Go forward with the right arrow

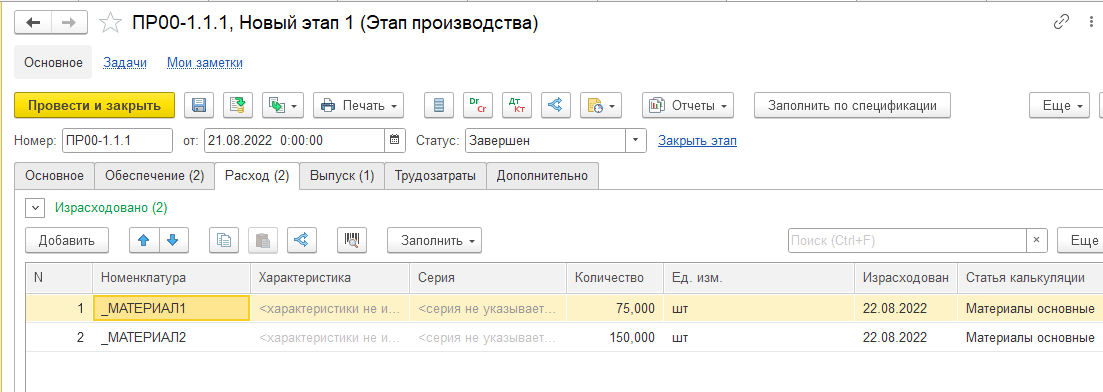(69, 23)
